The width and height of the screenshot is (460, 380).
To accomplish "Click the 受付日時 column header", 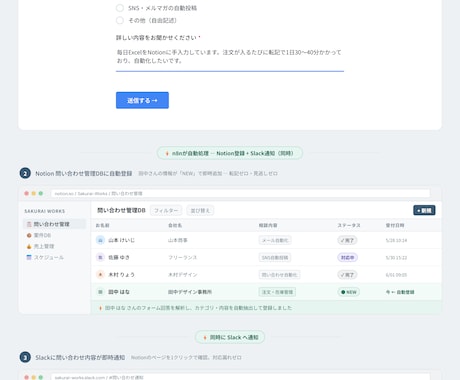I will point(395,226).
